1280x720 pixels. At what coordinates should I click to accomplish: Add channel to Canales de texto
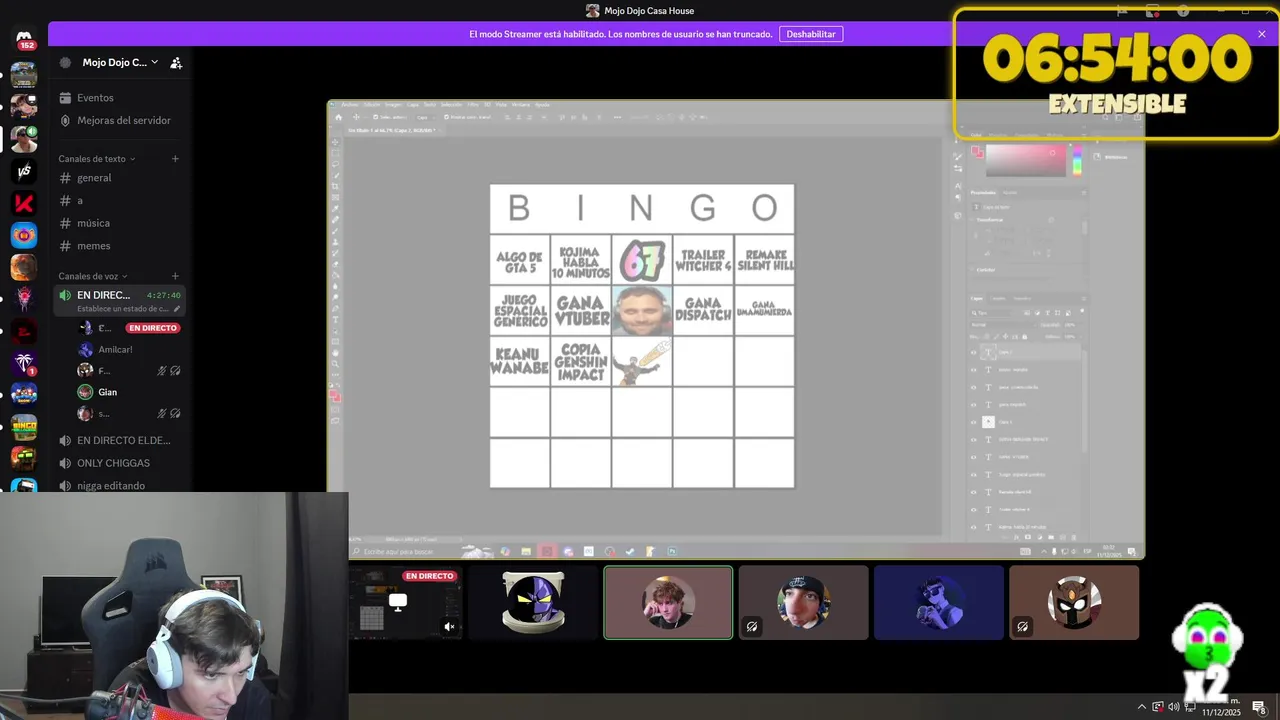click(175, 159)
